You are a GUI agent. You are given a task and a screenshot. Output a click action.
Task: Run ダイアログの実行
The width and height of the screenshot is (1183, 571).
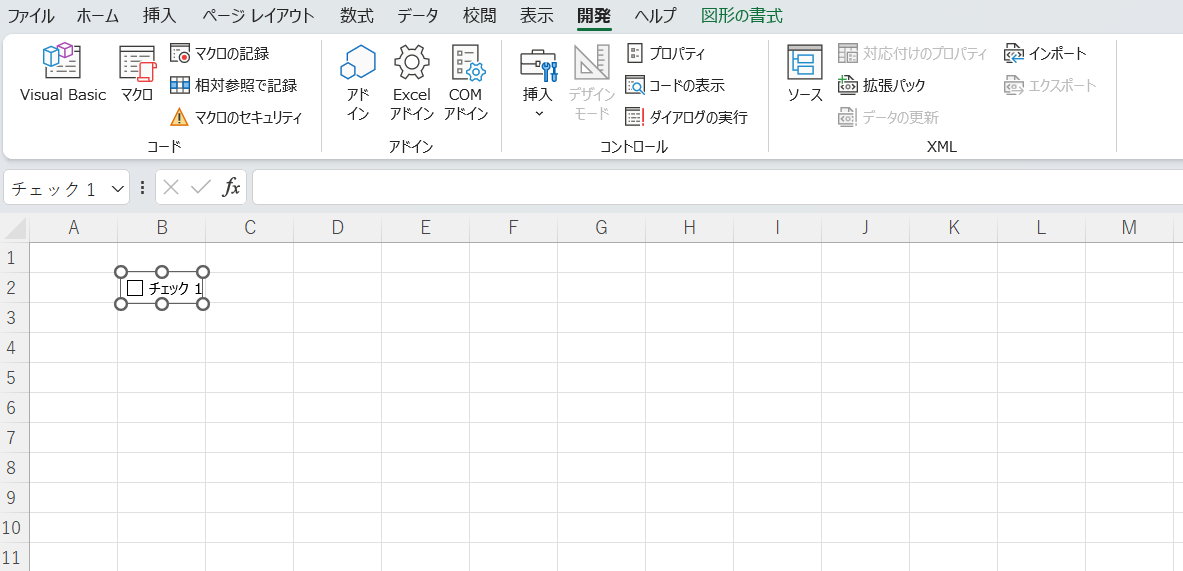point(687,118)
